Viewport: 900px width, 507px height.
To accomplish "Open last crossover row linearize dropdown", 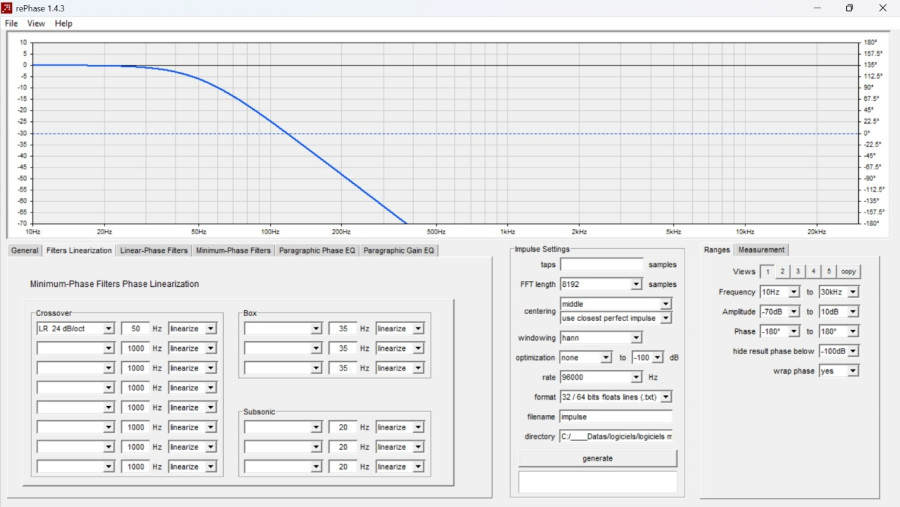I will (x=192, y=467).
